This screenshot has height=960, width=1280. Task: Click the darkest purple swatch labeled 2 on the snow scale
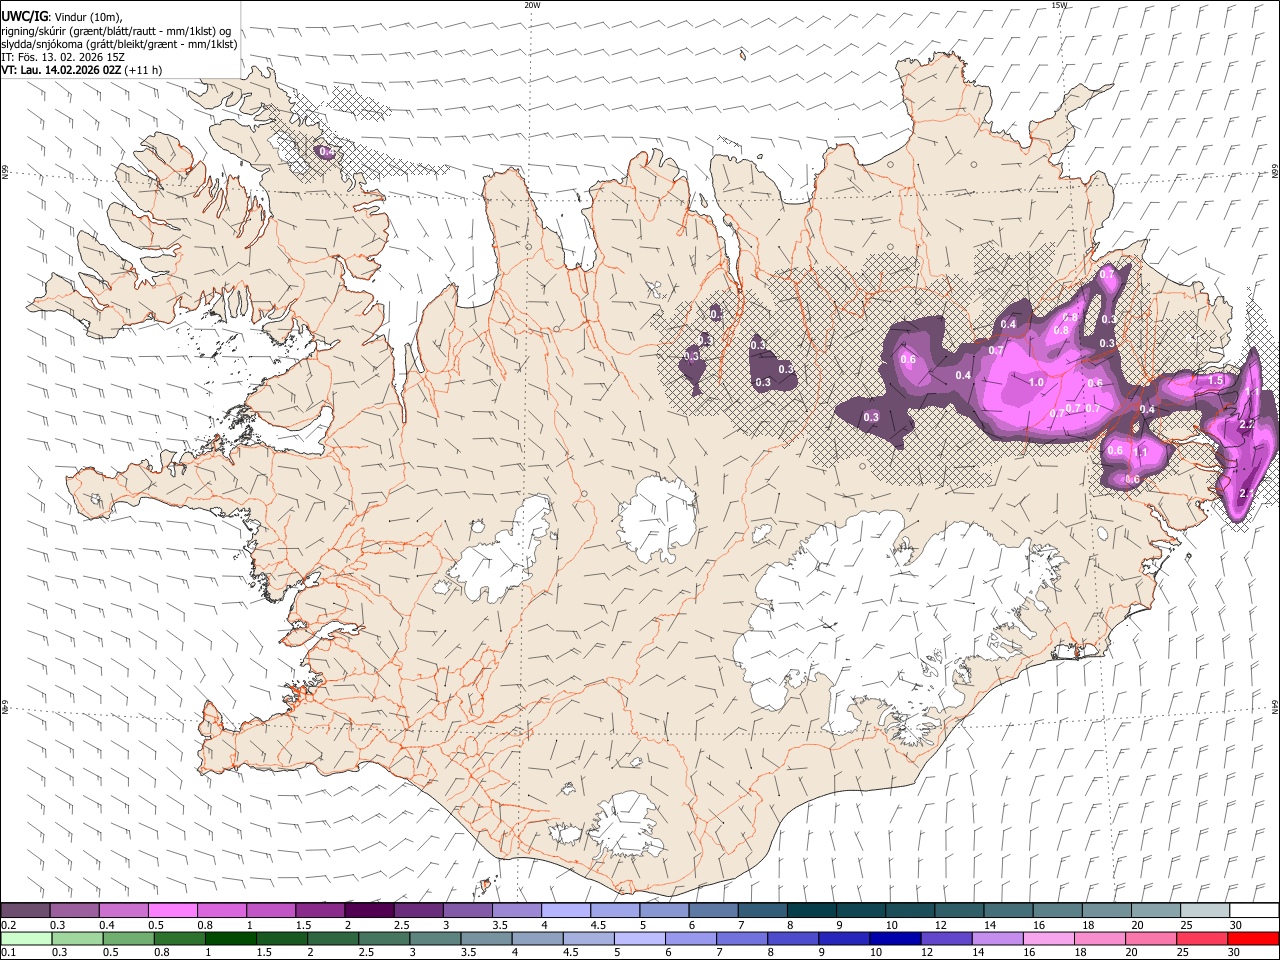[x=369, y=910]
